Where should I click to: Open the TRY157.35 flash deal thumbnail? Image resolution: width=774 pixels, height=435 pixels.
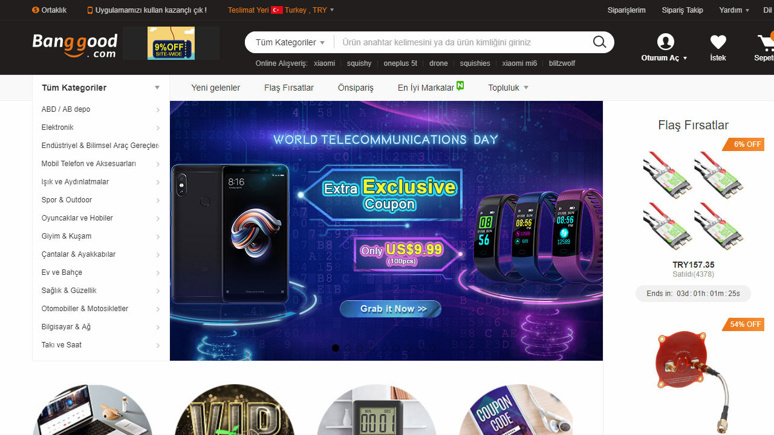tap(693, 200)
